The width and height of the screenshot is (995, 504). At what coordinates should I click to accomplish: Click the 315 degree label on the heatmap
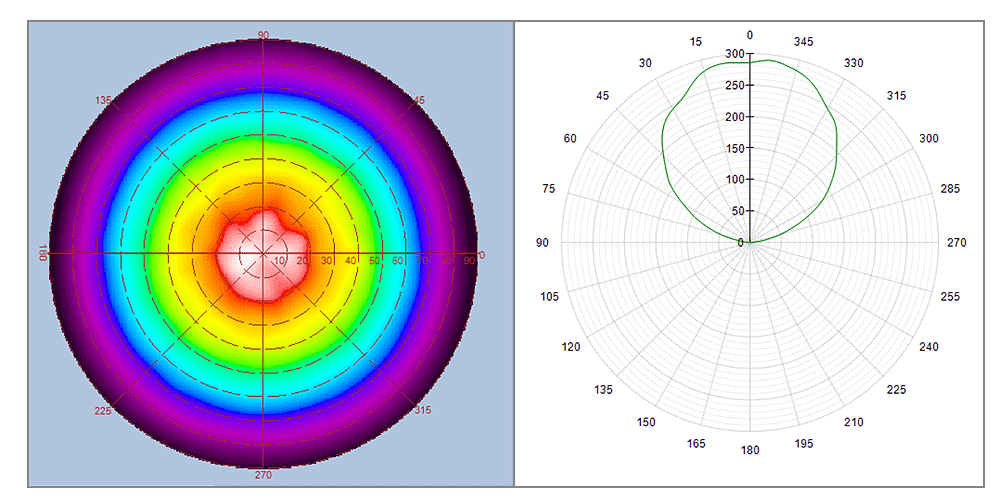point(423,410)
